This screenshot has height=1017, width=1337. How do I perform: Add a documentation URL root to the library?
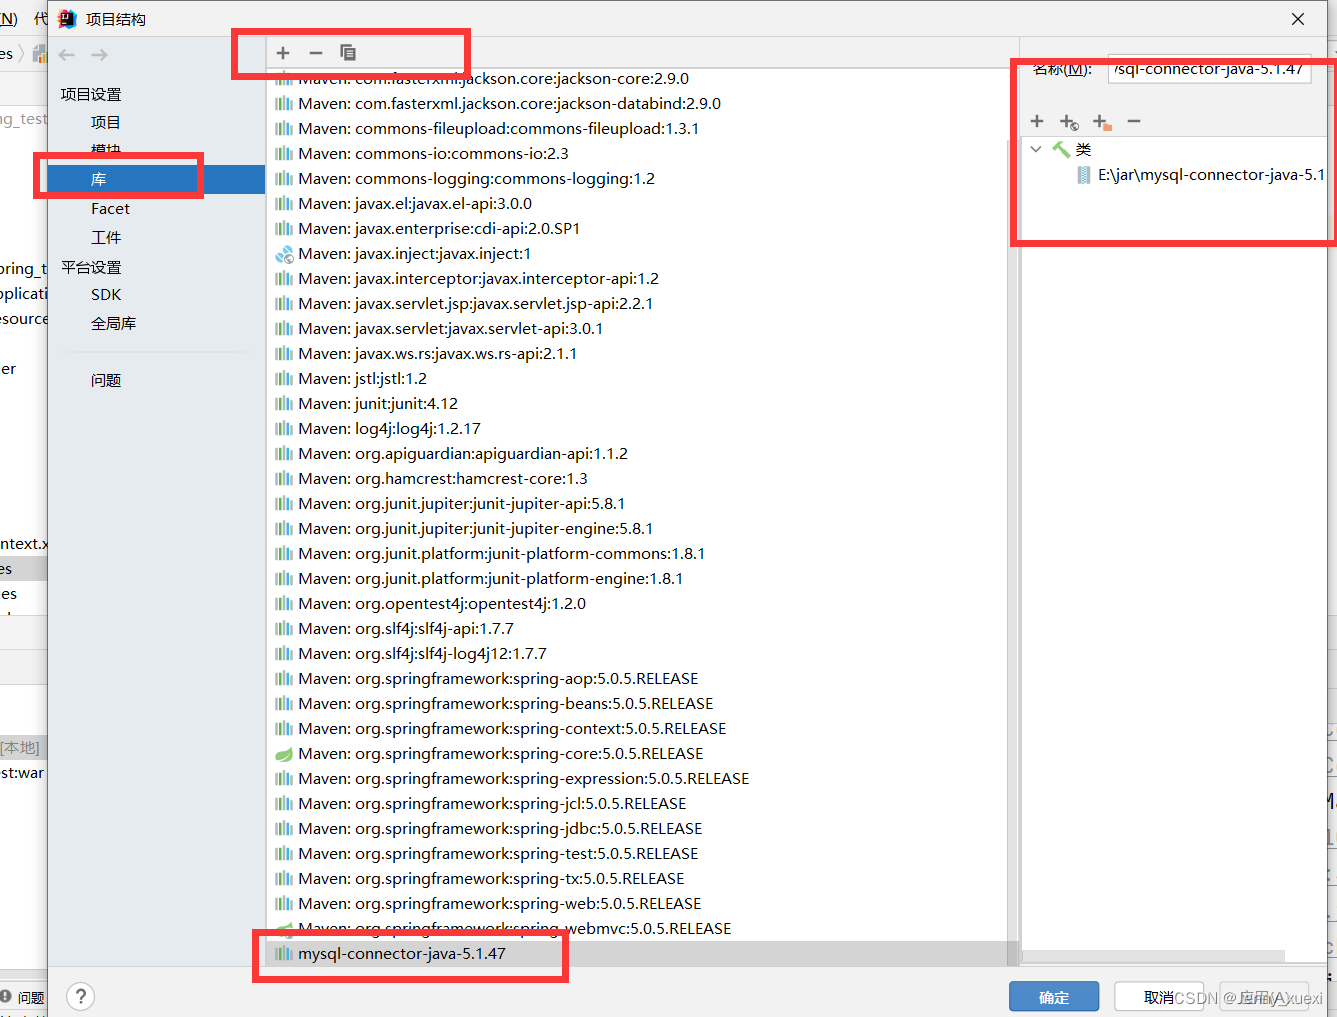tap(1069, 122)
